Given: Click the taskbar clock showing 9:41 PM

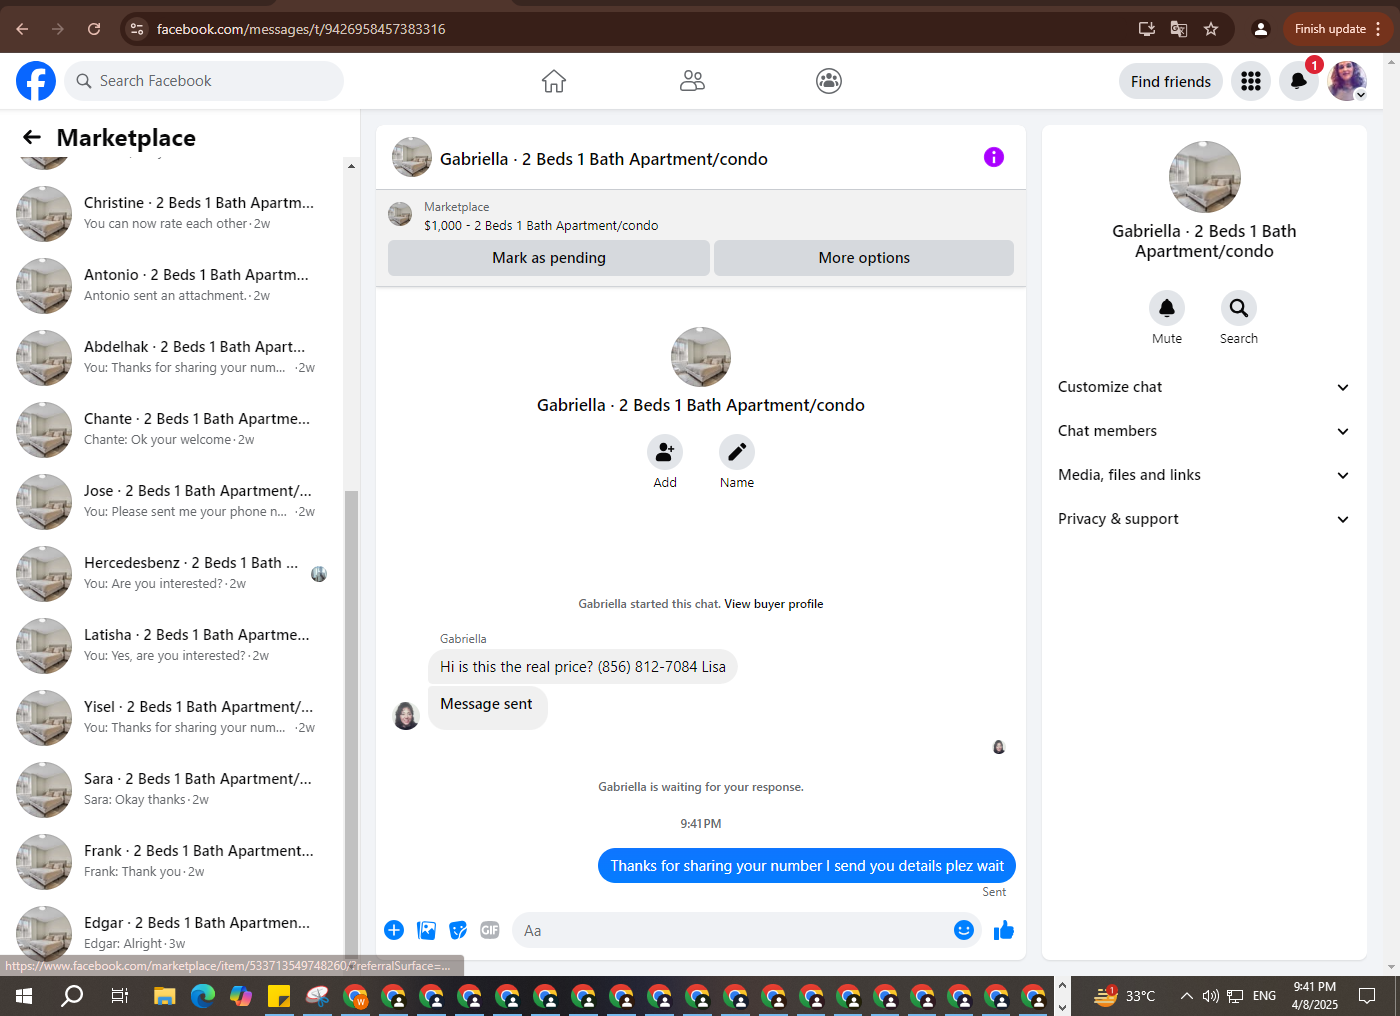Looking at the screenshot, I should (x=1314, y=996).
